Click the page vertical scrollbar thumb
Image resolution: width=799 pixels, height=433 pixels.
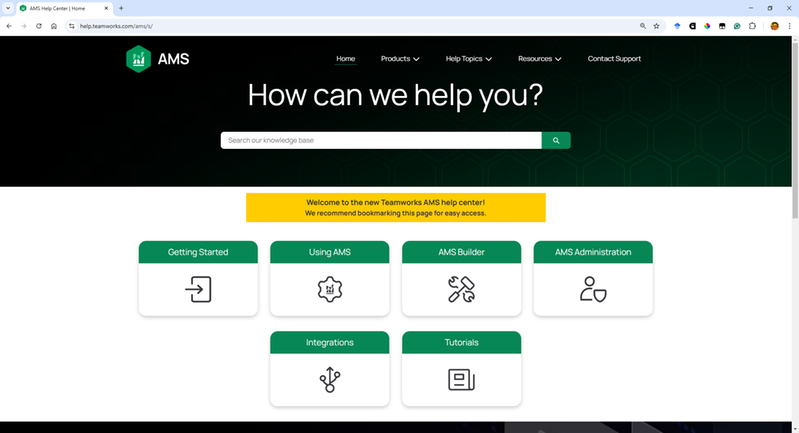point(795,131)
